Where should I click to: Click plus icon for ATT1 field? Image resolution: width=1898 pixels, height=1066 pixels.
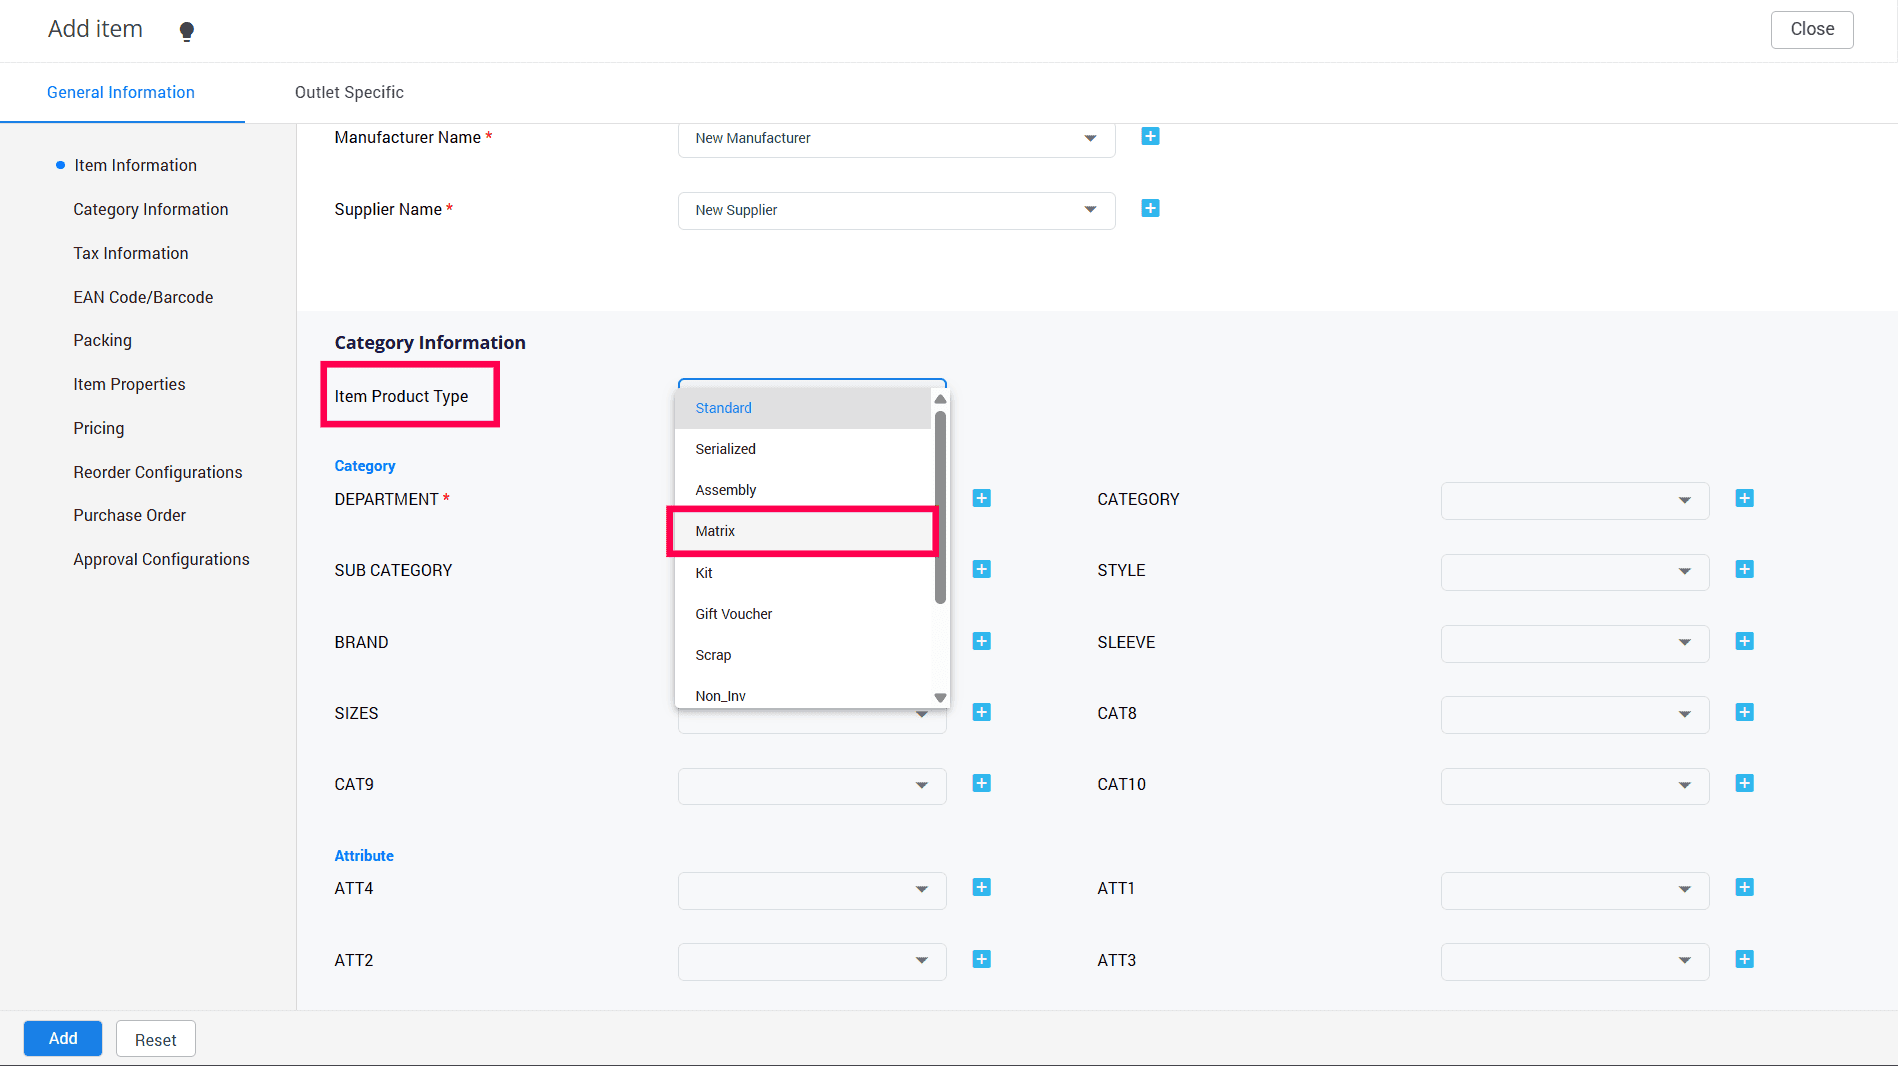tap(1745, 887)
